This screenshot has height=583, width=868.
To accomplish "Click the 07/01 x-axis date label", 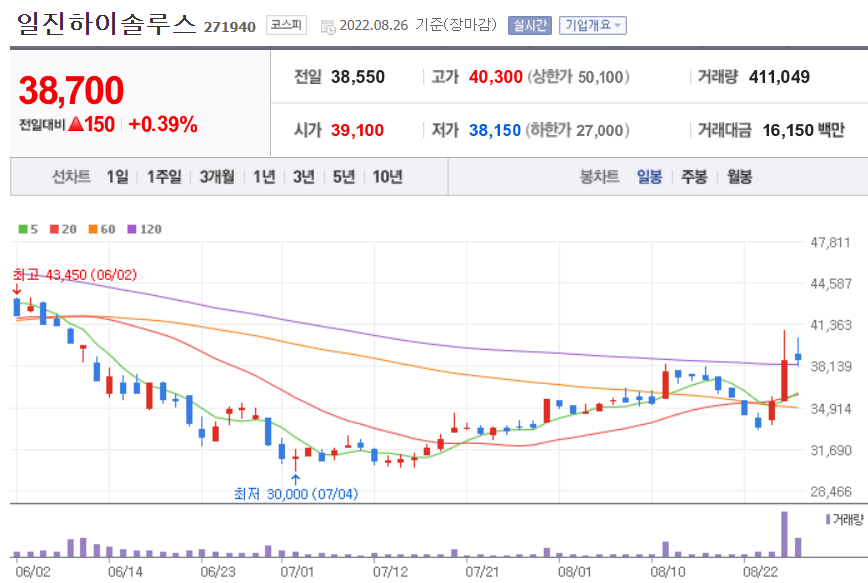I will pyautogui.click(x=297, y=571).
